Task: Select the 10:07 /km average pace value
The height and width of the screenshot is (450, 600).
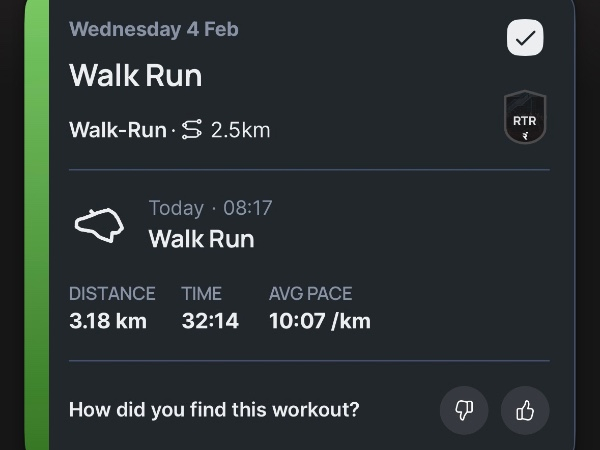Action: click(x=319, y=321)
